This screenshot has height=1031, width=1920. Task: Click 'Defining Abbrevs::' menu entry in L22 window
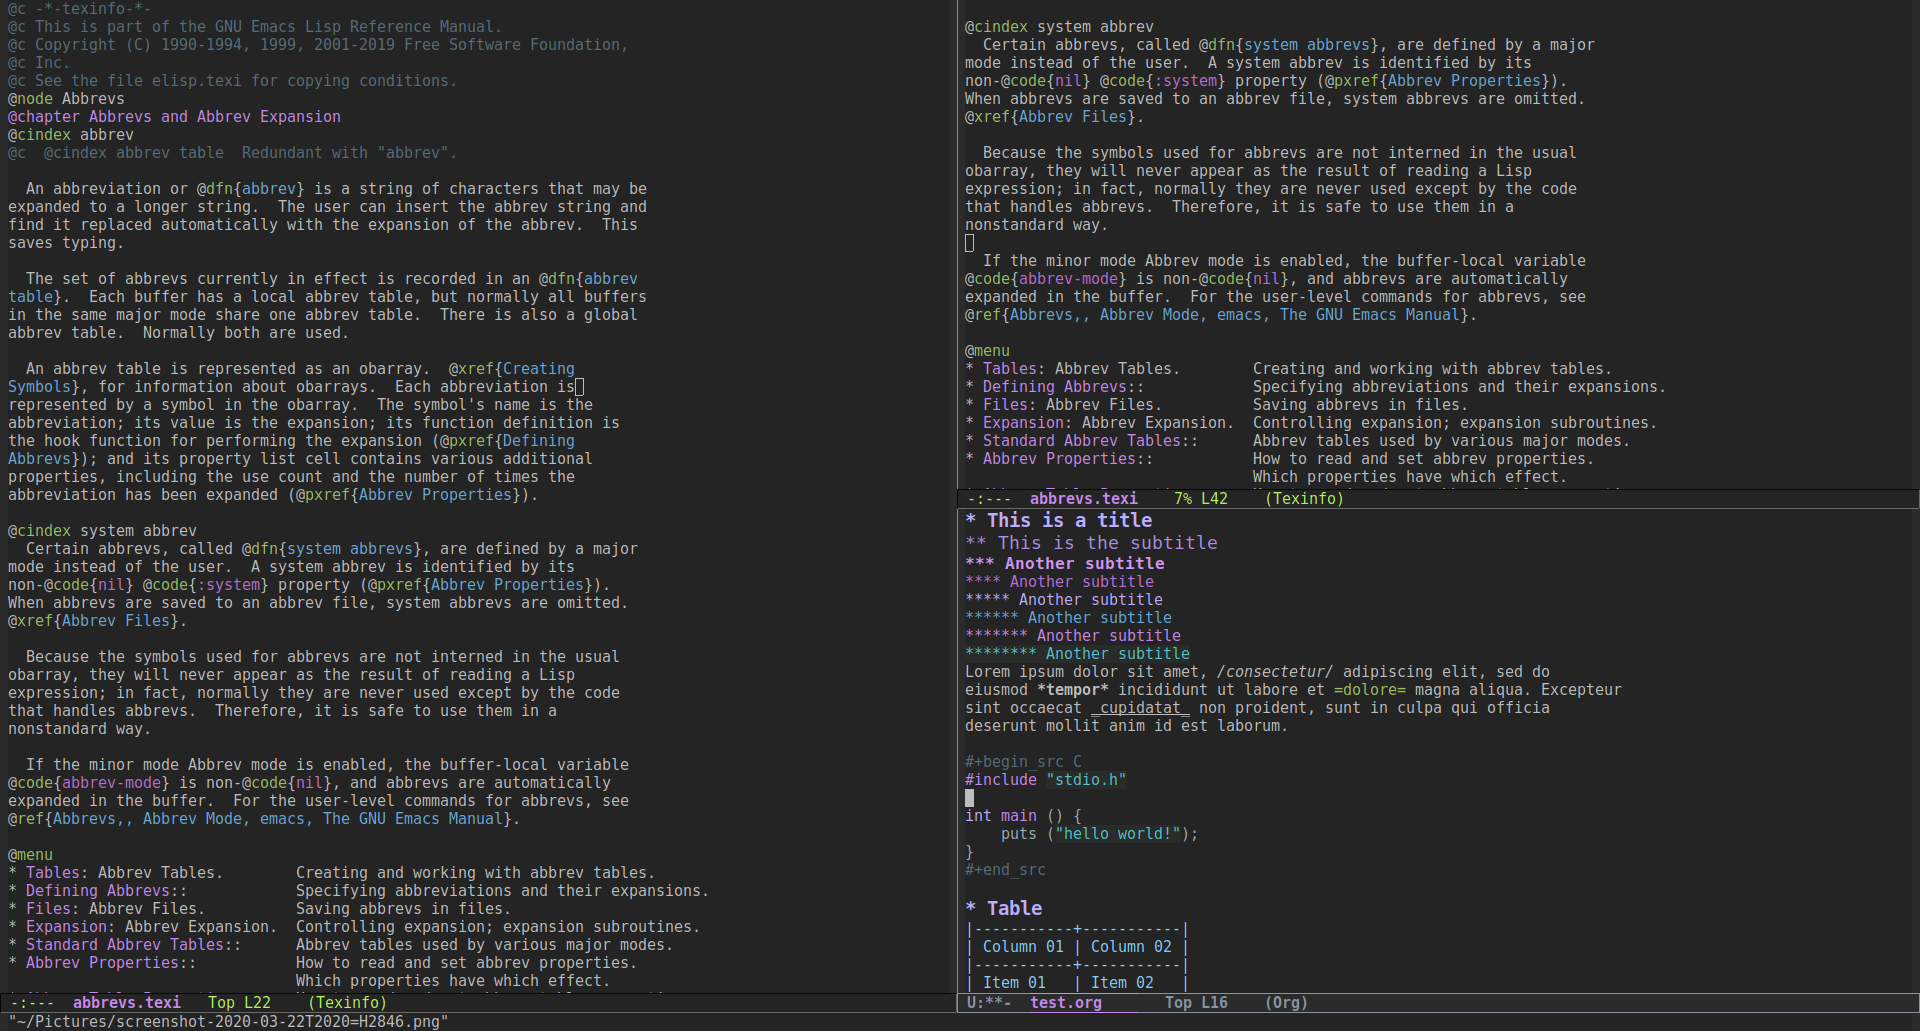(106, 890)
